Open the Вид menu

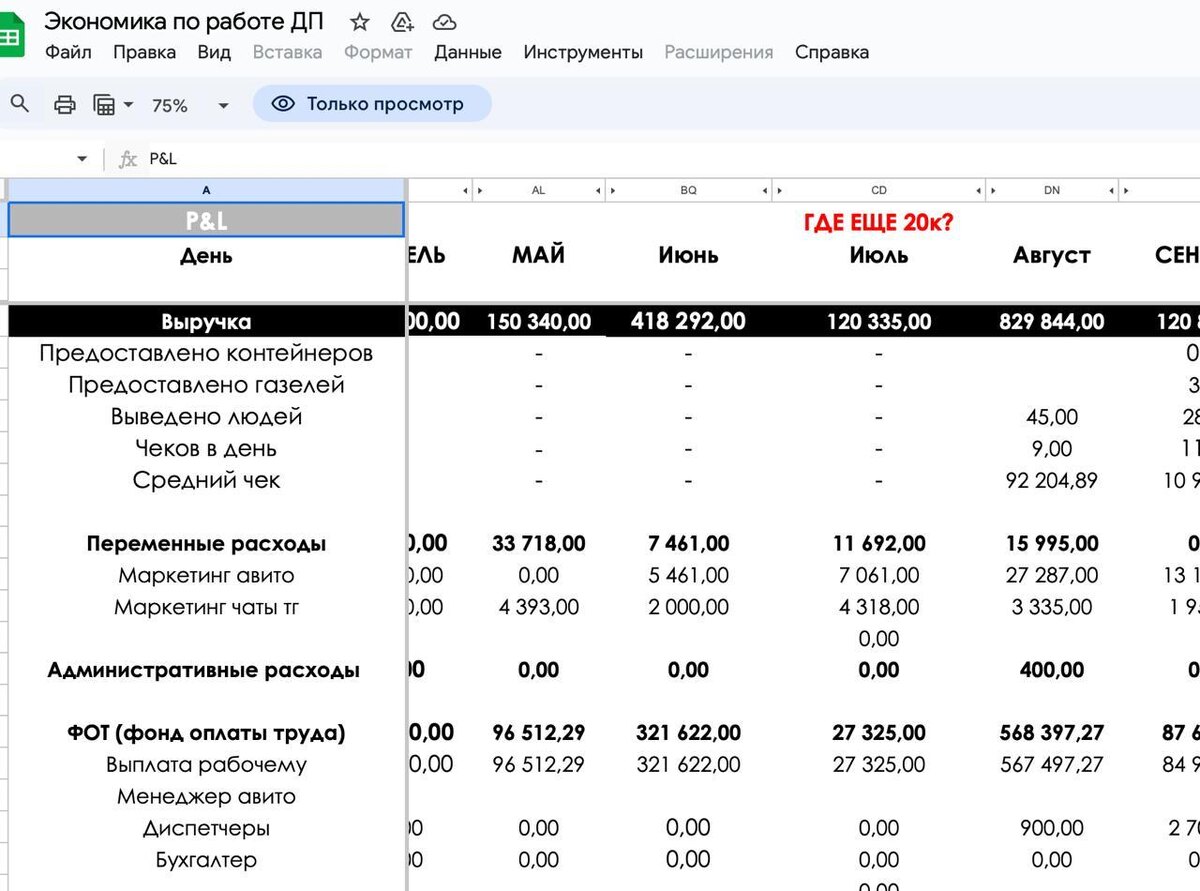tap(214, 52)
